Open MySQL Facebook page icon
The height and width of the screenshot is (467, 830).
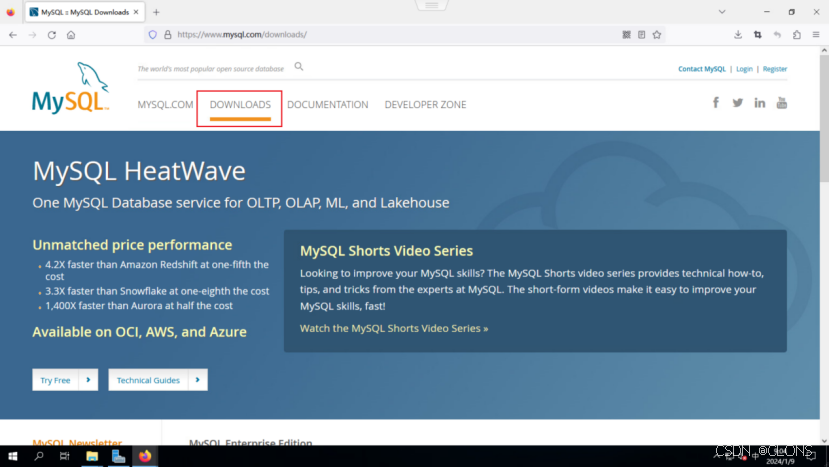(x=716, y=103)
